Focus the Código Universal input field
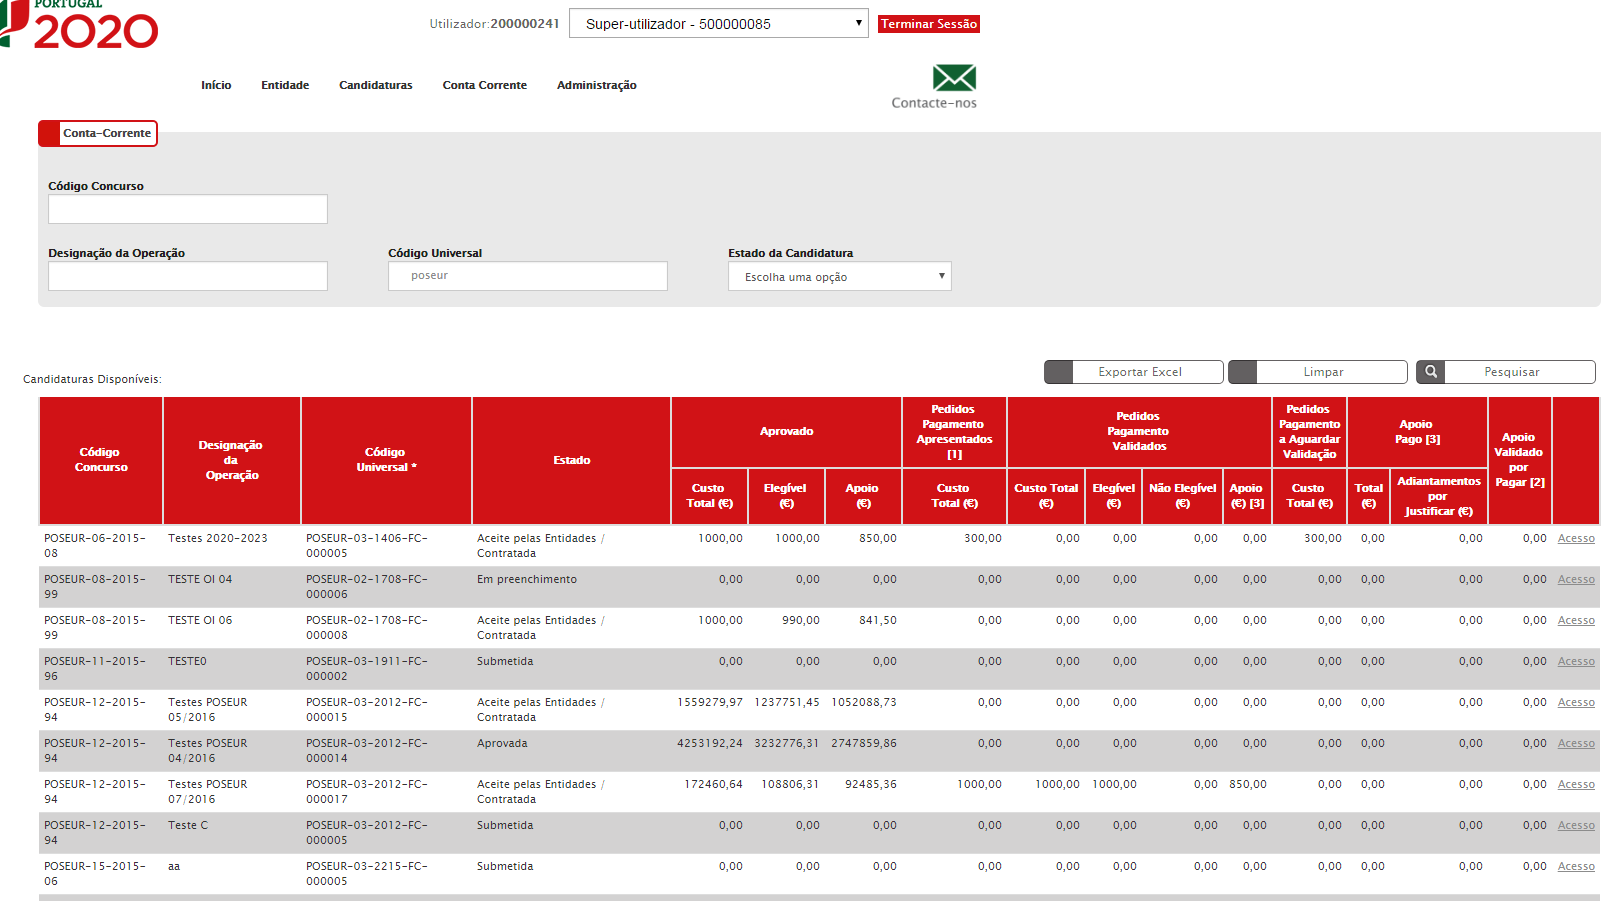The image size is (1613, 901). click(528, 276)
